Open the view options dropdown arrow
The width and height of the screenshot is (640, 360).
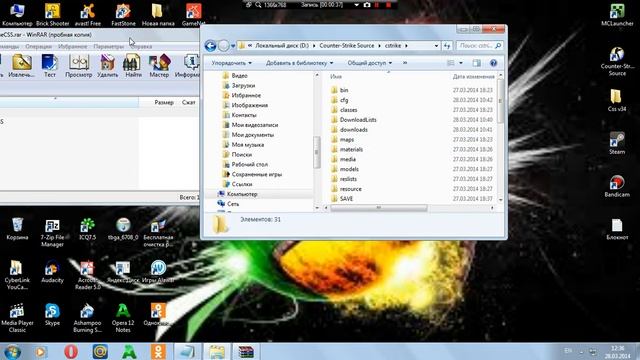click(x=461, y=63)
